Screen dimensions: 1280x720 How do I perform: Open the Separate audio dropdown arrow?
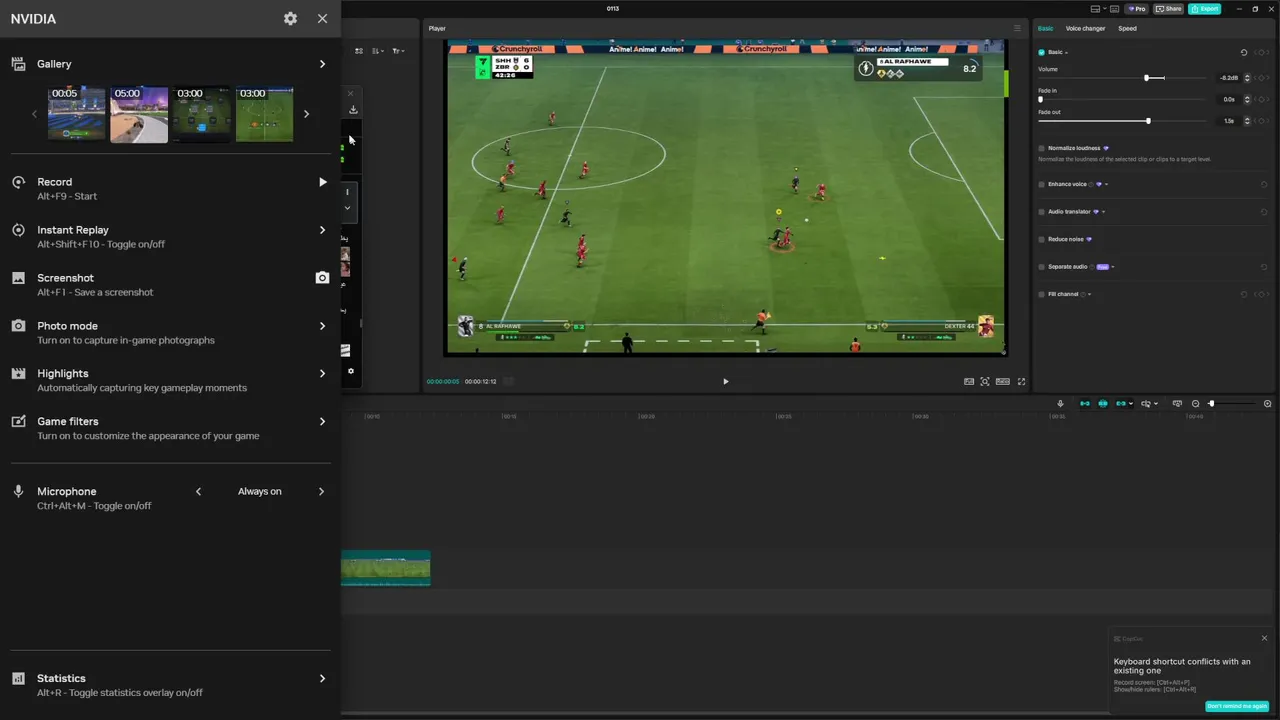(x=1113, y=267)
